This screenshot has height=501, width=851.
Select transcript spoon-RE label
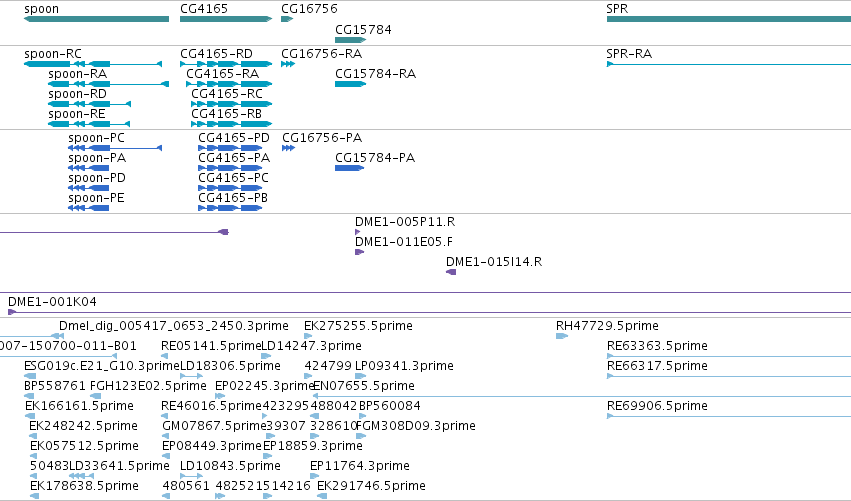pyautogui.click(x=77, y=114)
